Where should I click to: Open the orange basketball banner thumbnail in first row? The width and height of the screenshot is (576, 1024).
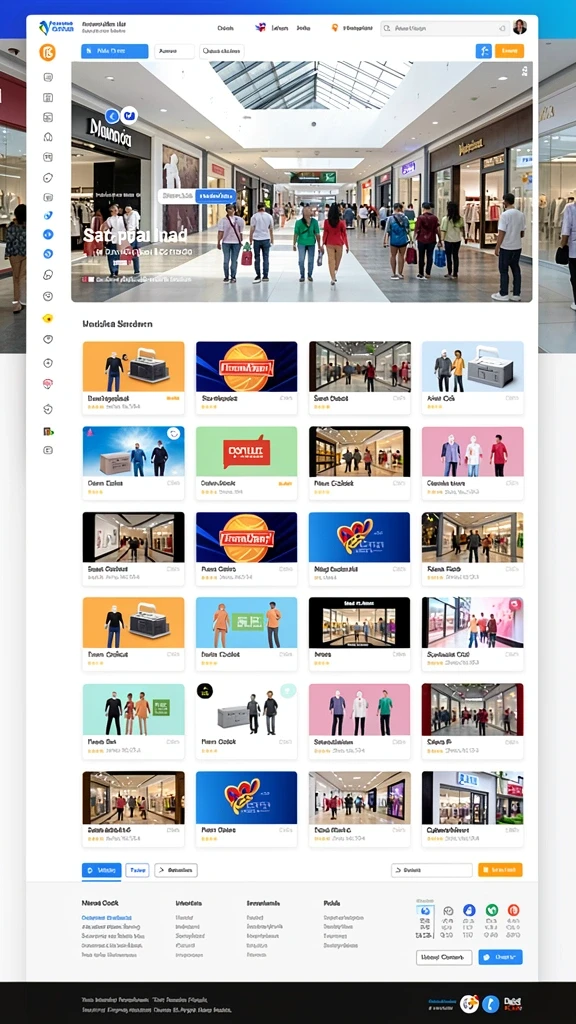click(246, 366)
